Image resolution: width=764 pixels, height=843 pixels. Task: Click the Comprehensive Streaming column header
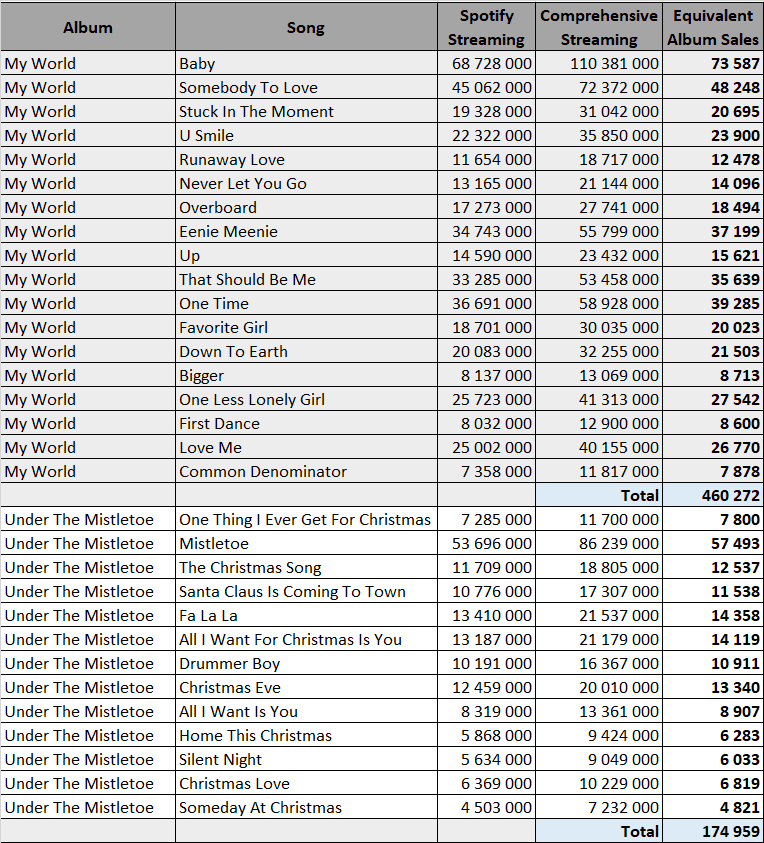click(599, 27)
